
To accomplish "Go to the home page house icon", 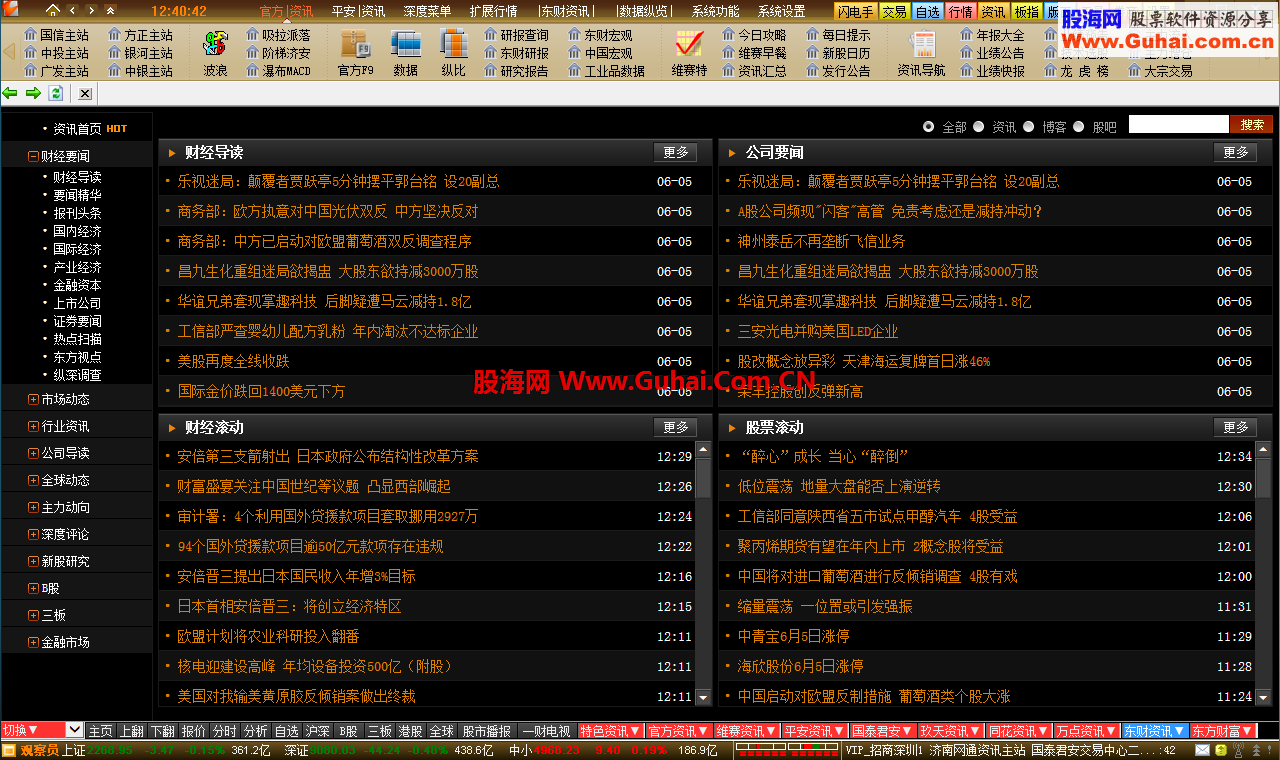I will (52, 11).
